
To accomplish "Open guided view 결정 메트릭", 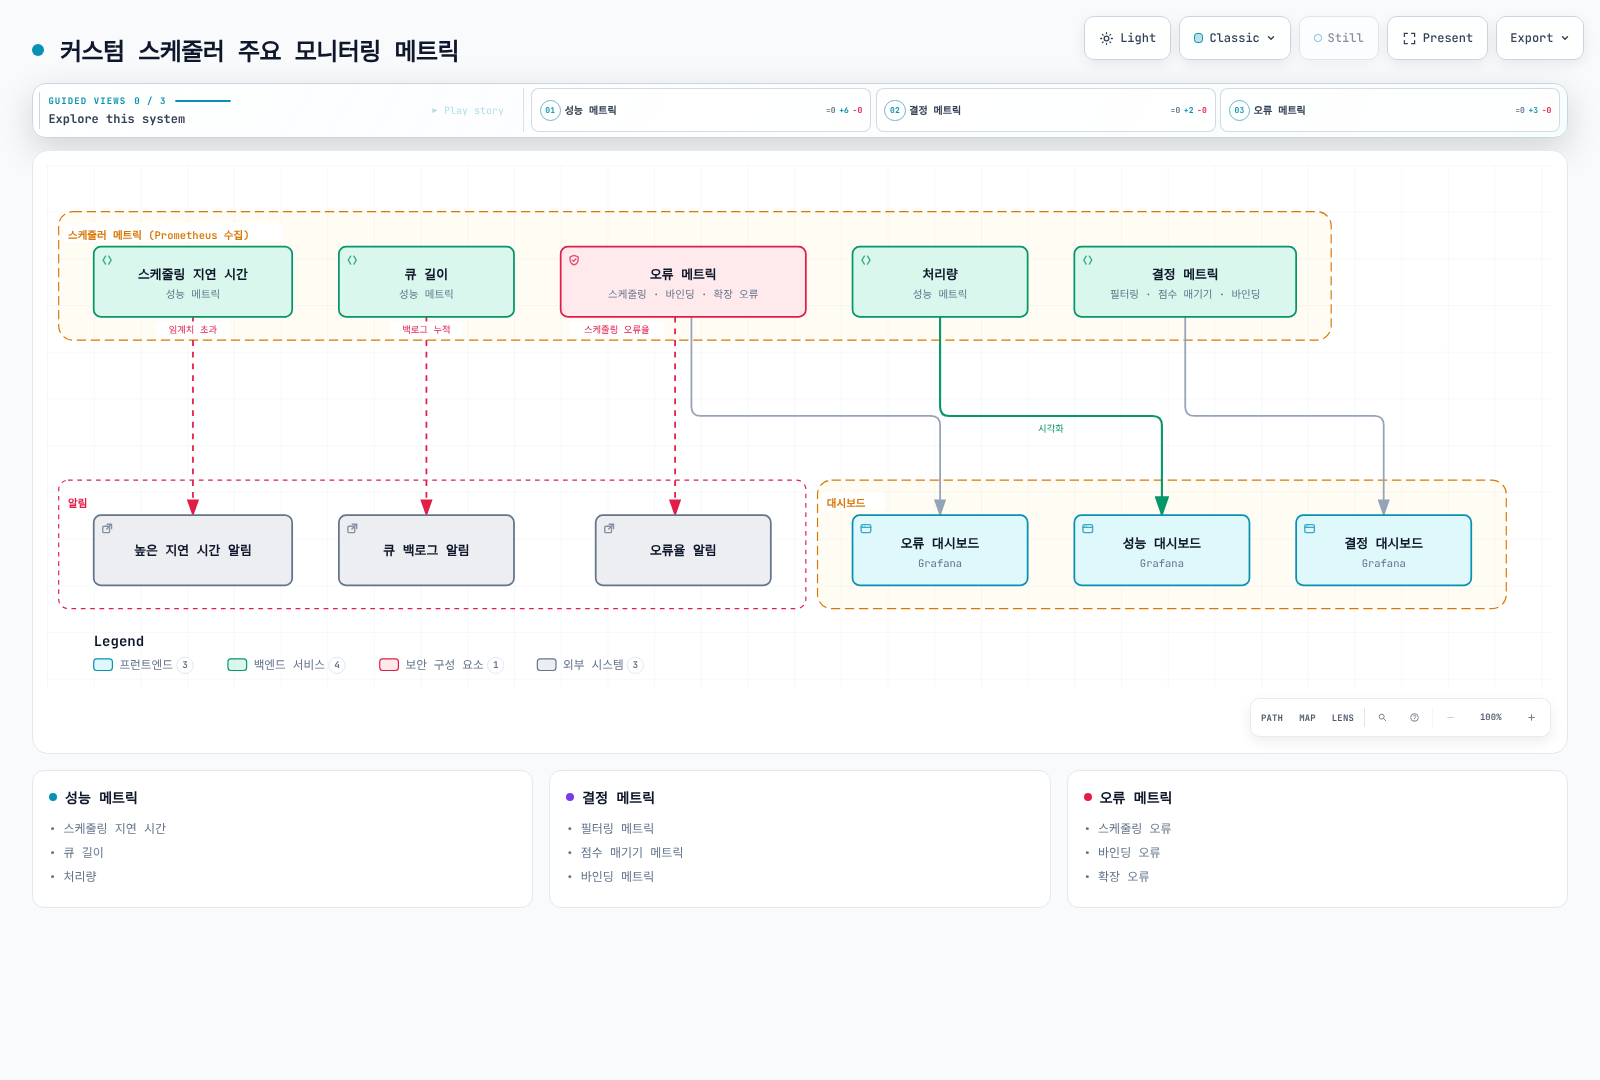I will [1046, 110].
